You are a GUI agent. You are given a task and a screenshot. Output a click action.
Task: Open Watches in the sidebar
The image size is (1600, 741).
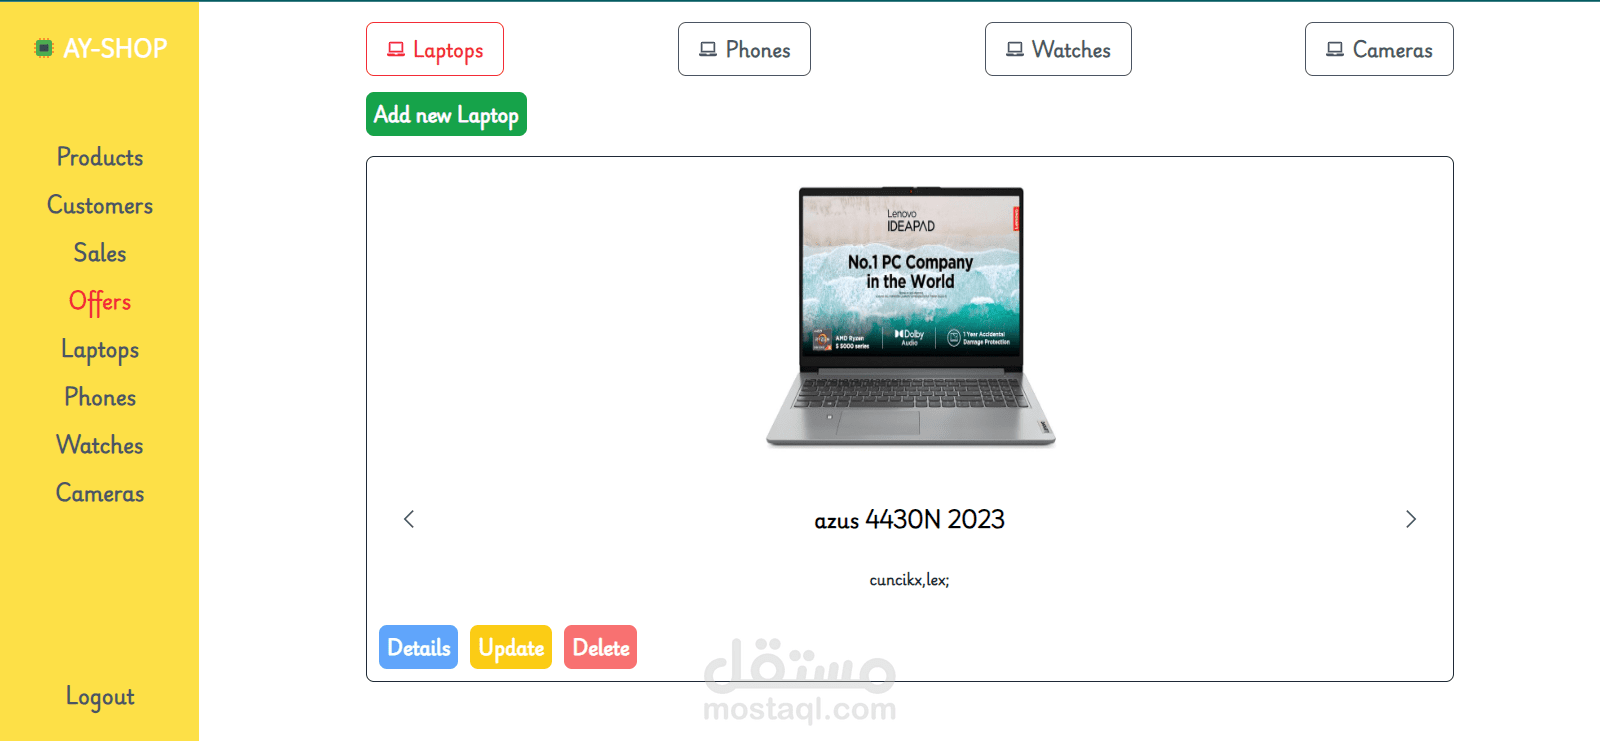coord(100,445)
